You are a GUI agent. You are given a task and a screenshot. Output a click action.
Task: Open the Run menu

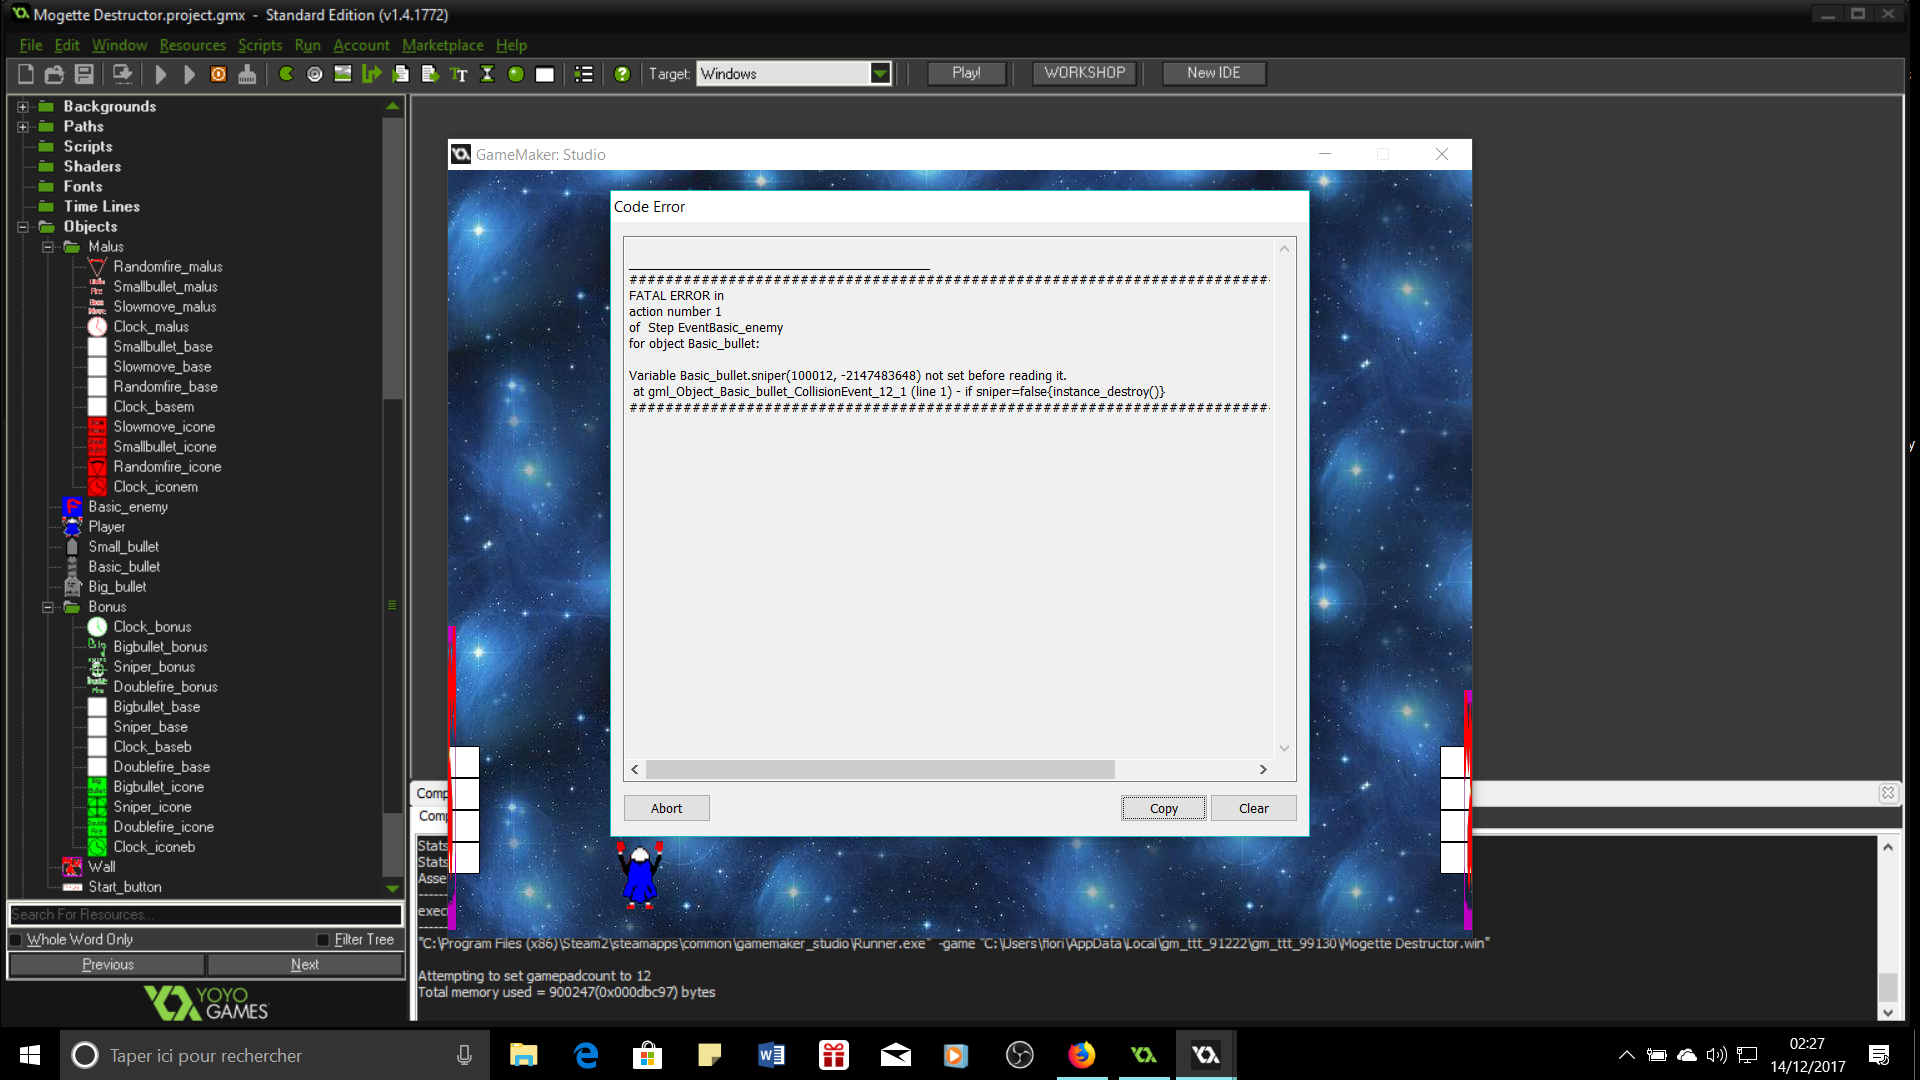(x=308, y=45)
